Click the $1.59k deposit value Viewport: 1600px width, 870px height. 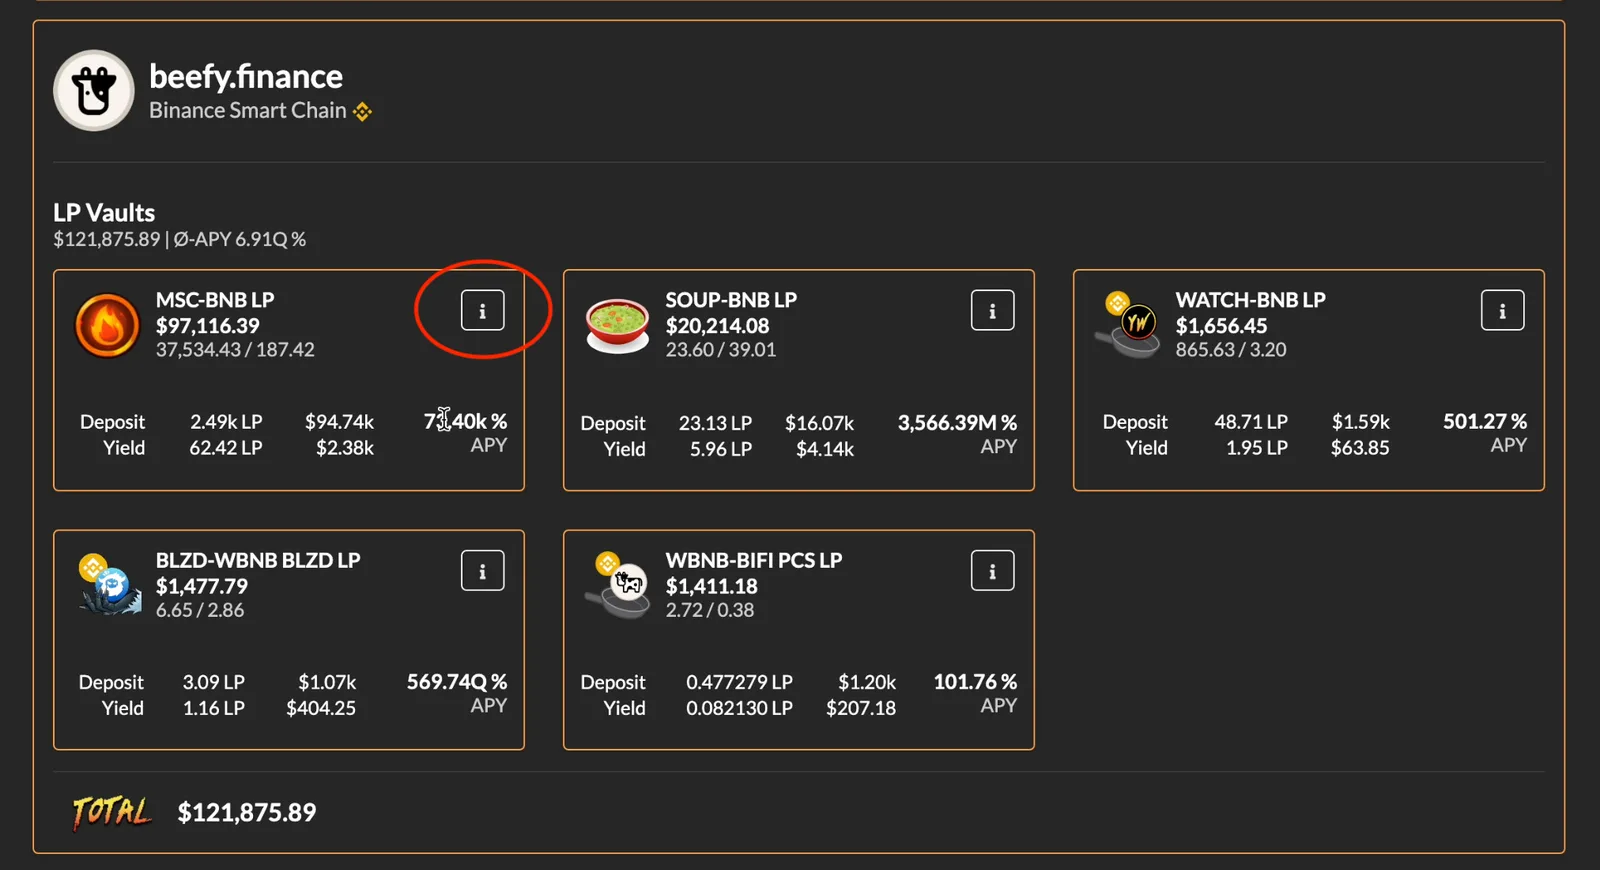point(1360,422)
